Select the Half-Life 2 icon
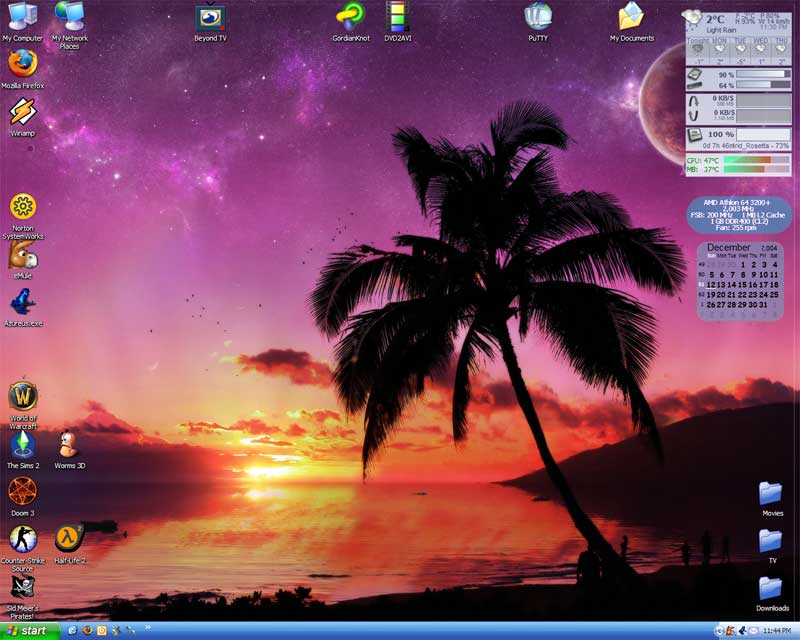 tap(69, 539)
